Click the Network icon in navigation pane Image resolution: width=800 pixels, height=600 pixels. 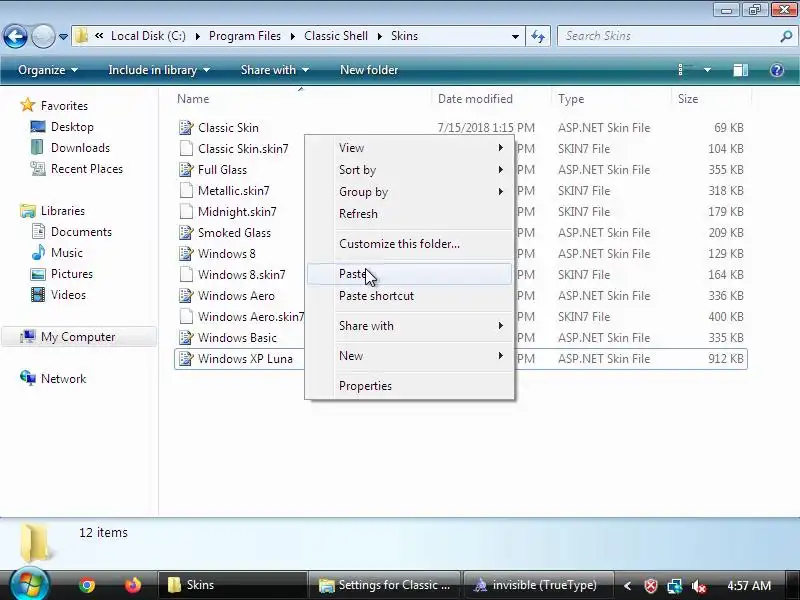(28, 378)
